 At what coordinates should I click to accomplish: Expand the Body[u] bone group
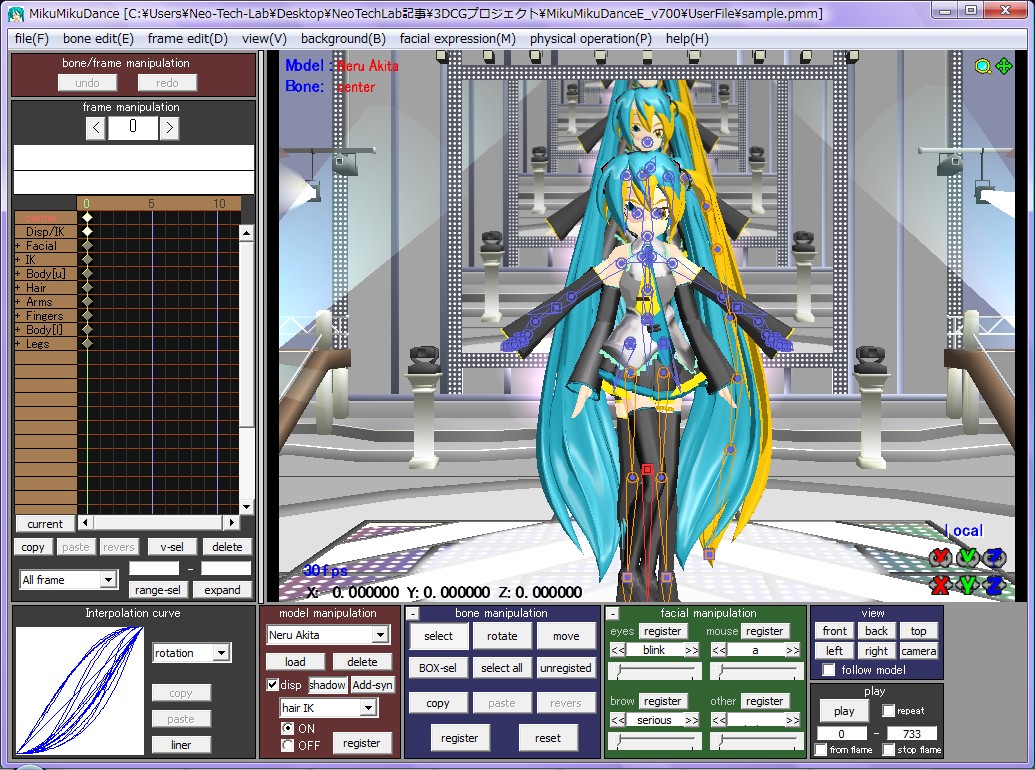pos(18,274)
